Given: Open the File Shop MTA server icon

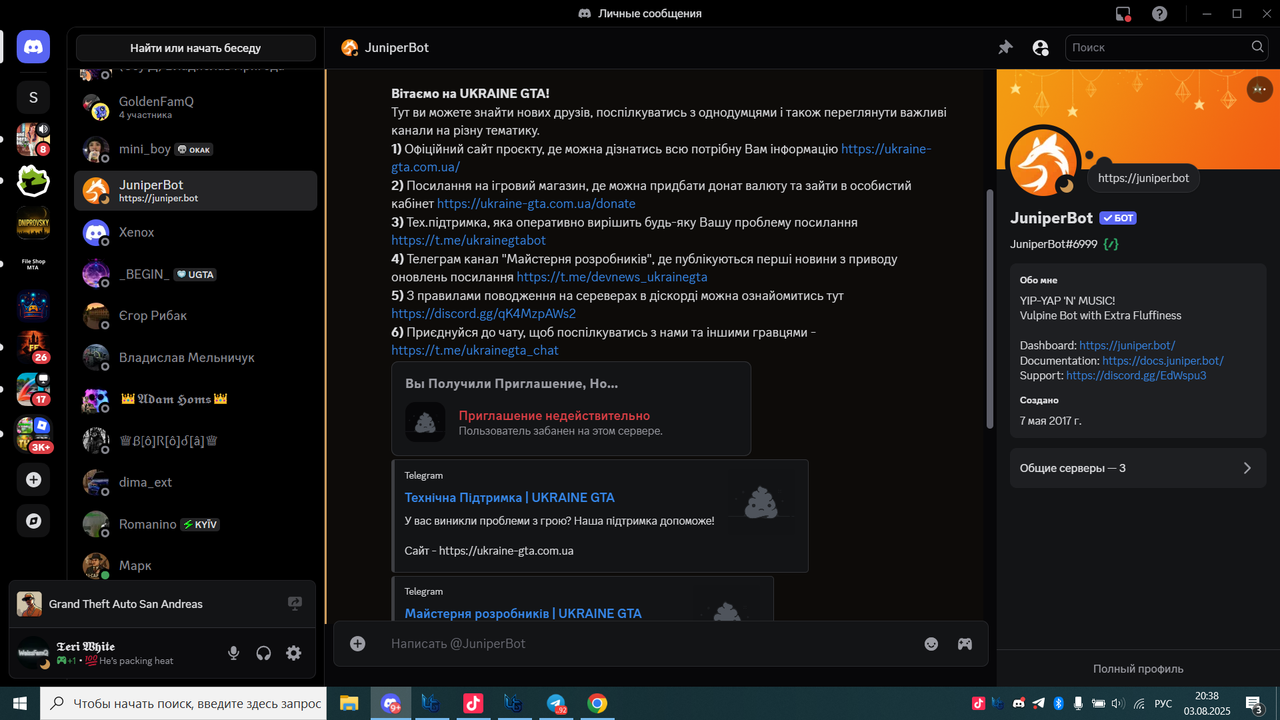Looking at the screenshot, I should [x=33, y=264].
